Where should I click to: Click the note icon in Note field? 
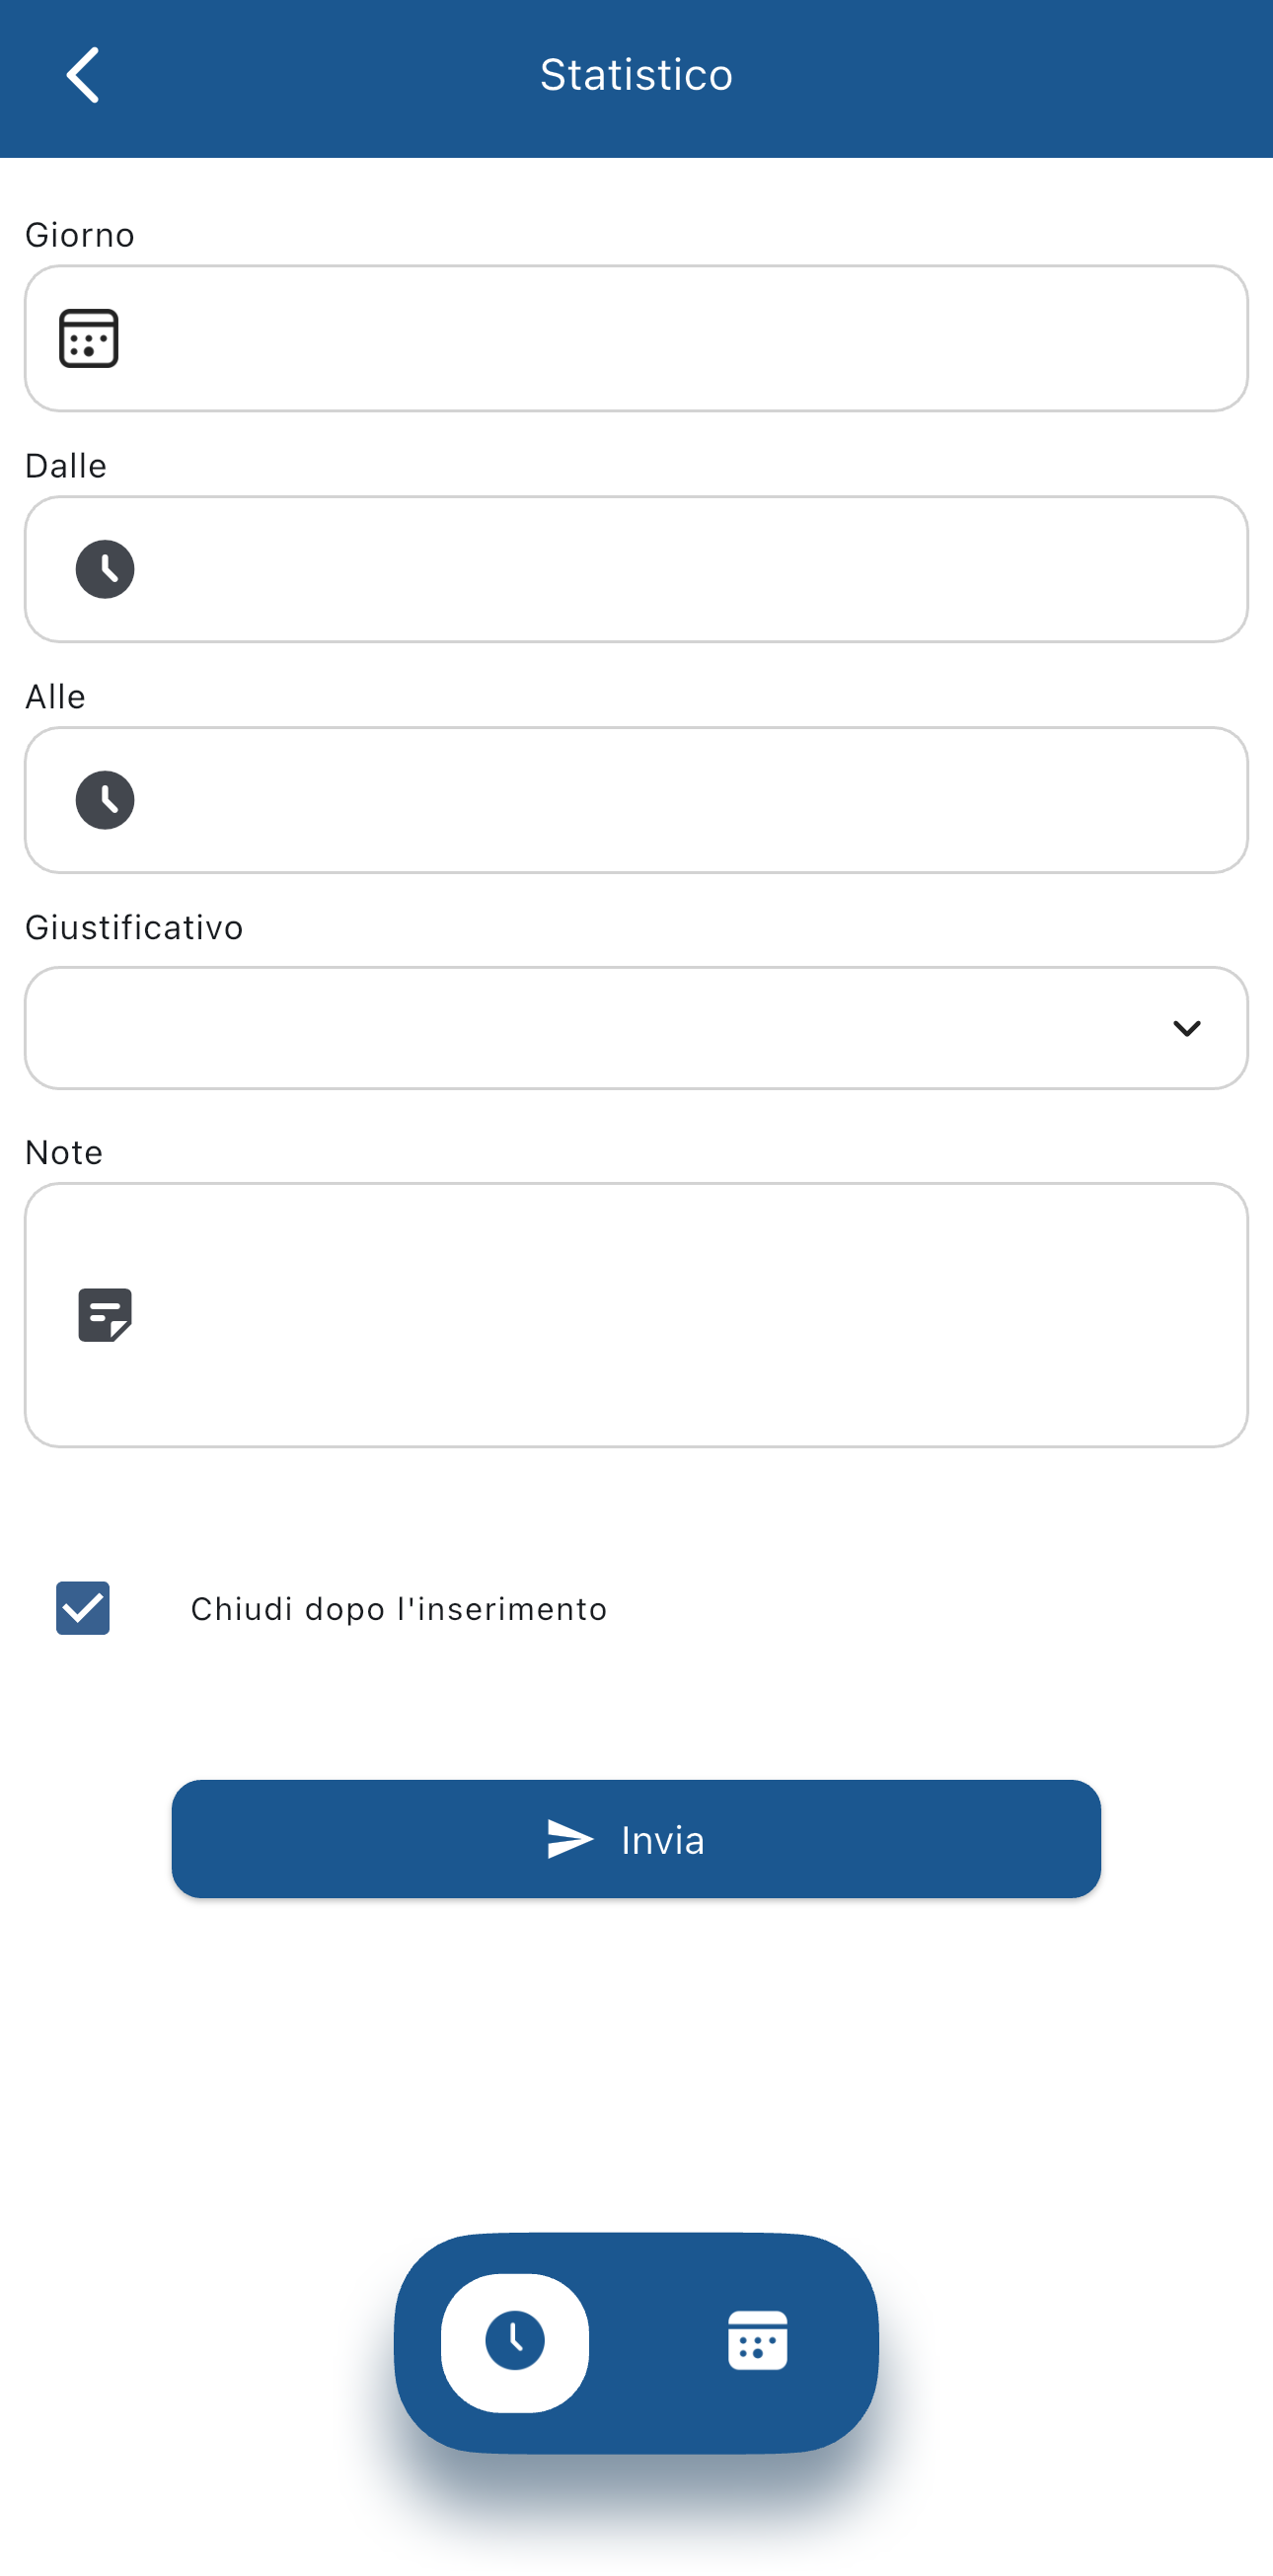105,1315
